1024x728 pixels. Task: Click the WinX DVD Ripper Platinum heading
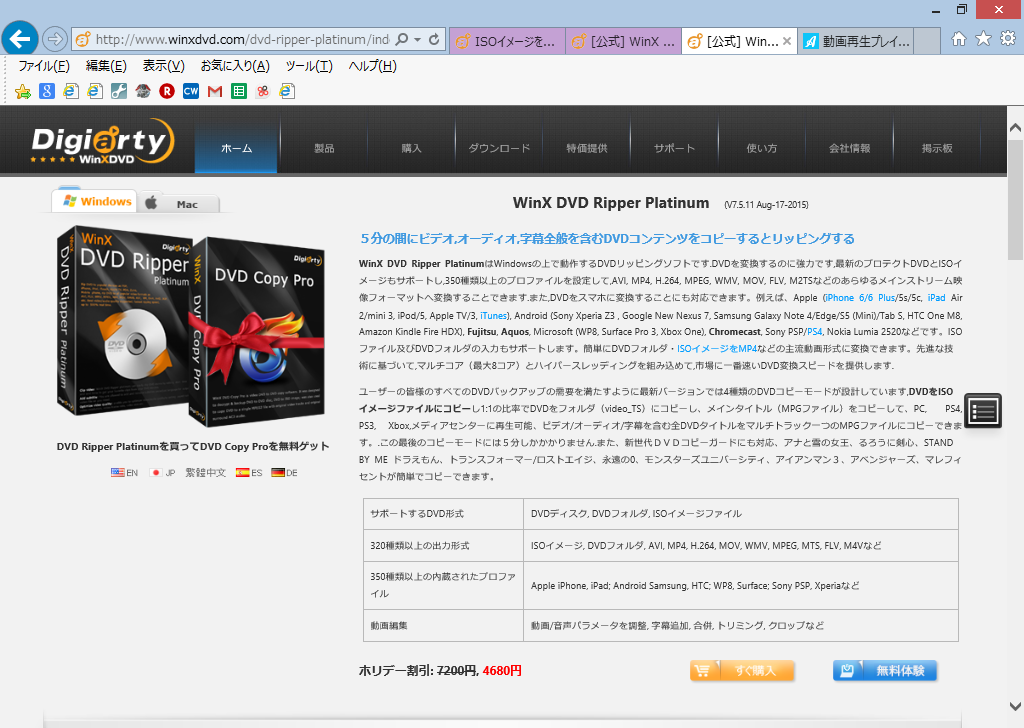point(611,203)
